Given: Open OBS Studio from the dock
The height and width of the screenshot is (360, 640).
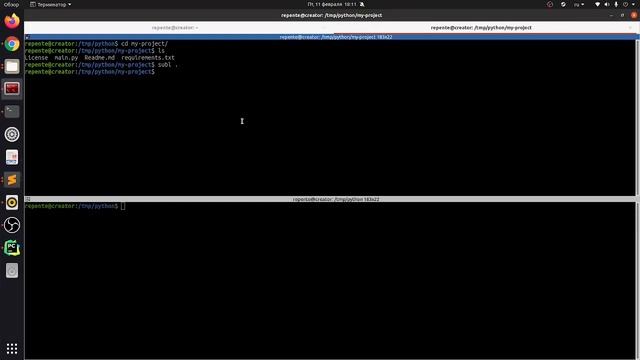Looking at the screenshot, I should (12, 225).
